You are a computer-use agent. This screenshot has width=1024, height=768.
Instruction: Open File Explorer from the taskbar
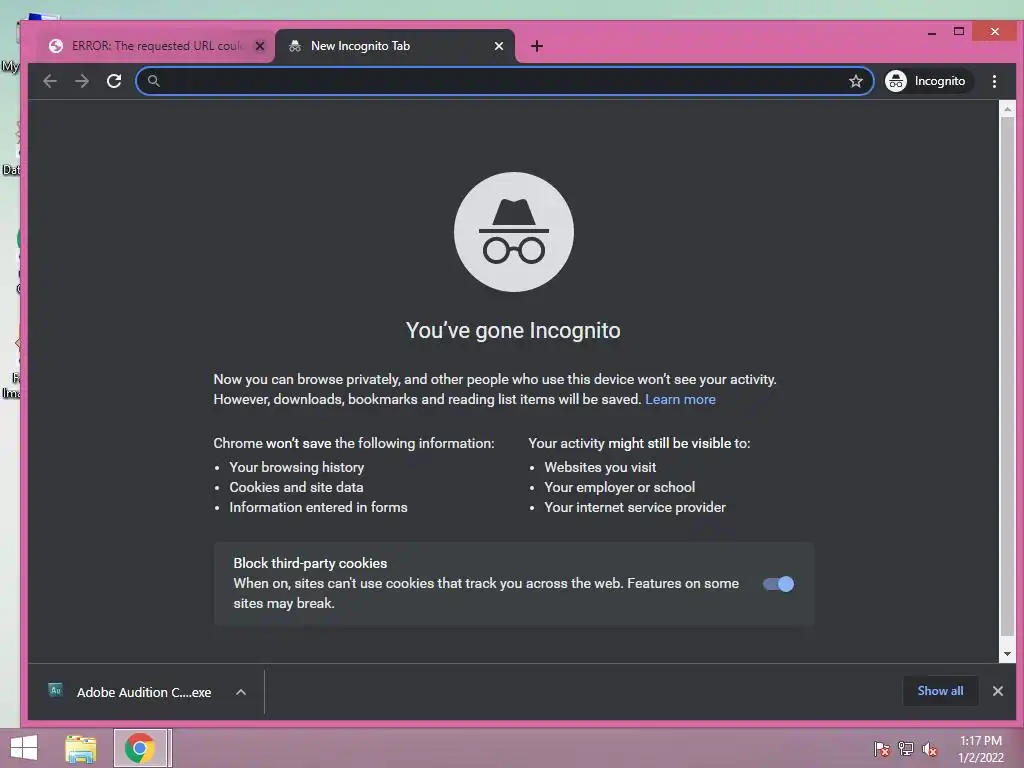click(x=81, y=748)
